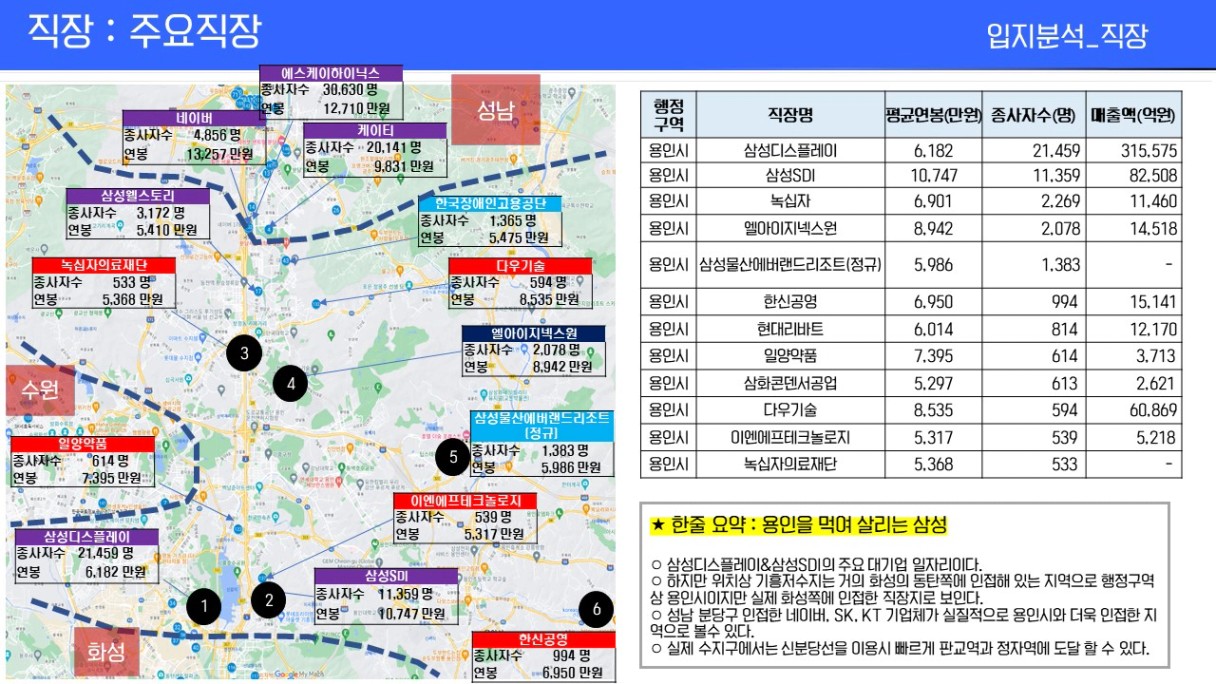Image resolution: width=1216 pixels, height=684 pixels.
Task: Select the 화성 city label on the map
Action: pyautogui.click(x=107, y=653)
